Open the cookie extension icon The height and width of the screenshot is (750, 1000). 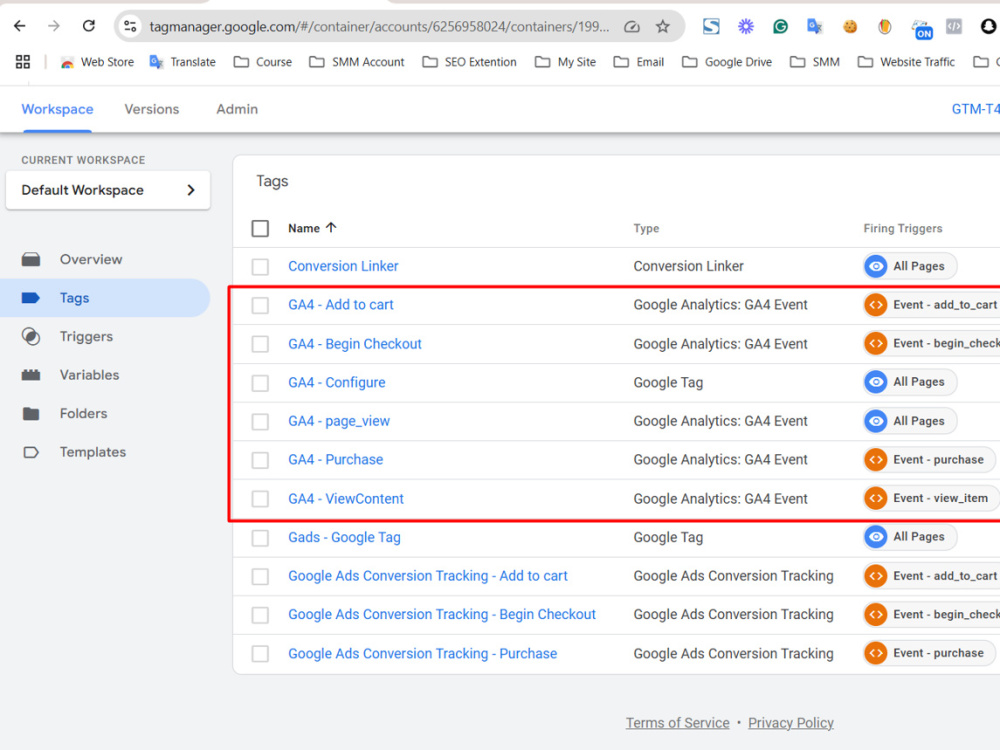pyautogui.click(x=849, y=26)
